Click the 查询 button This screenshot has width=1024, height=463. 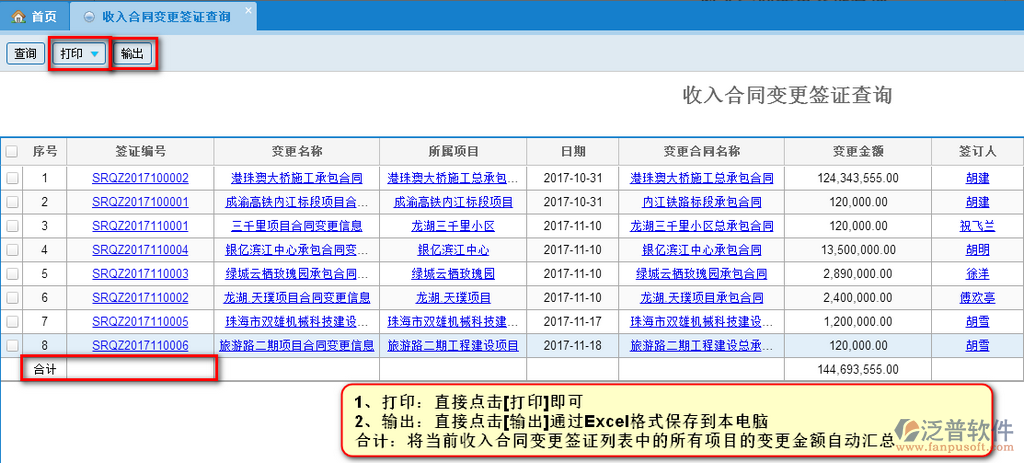coord(25,54)
